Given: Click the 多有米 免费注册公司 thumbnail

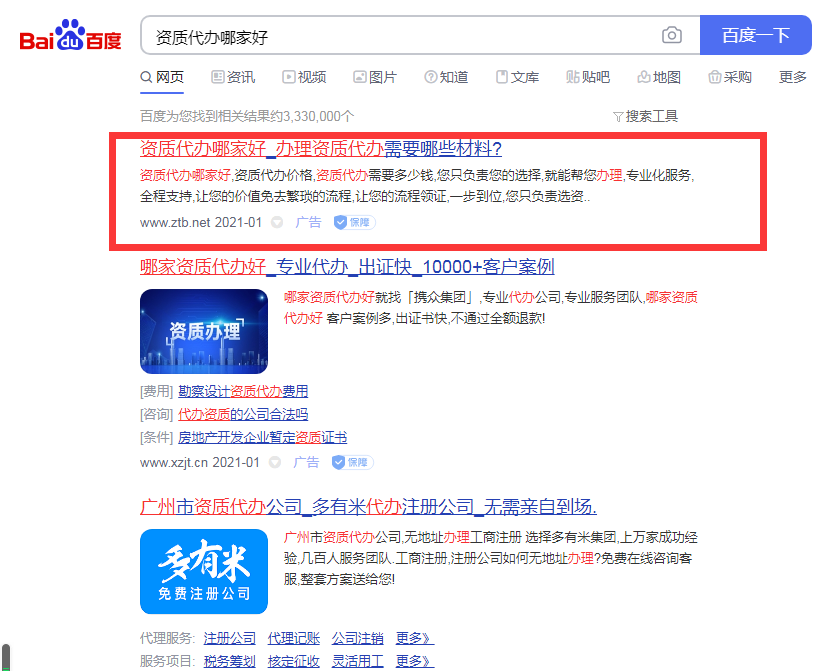Looking at the screenshot, I should (x=204, y=571).
